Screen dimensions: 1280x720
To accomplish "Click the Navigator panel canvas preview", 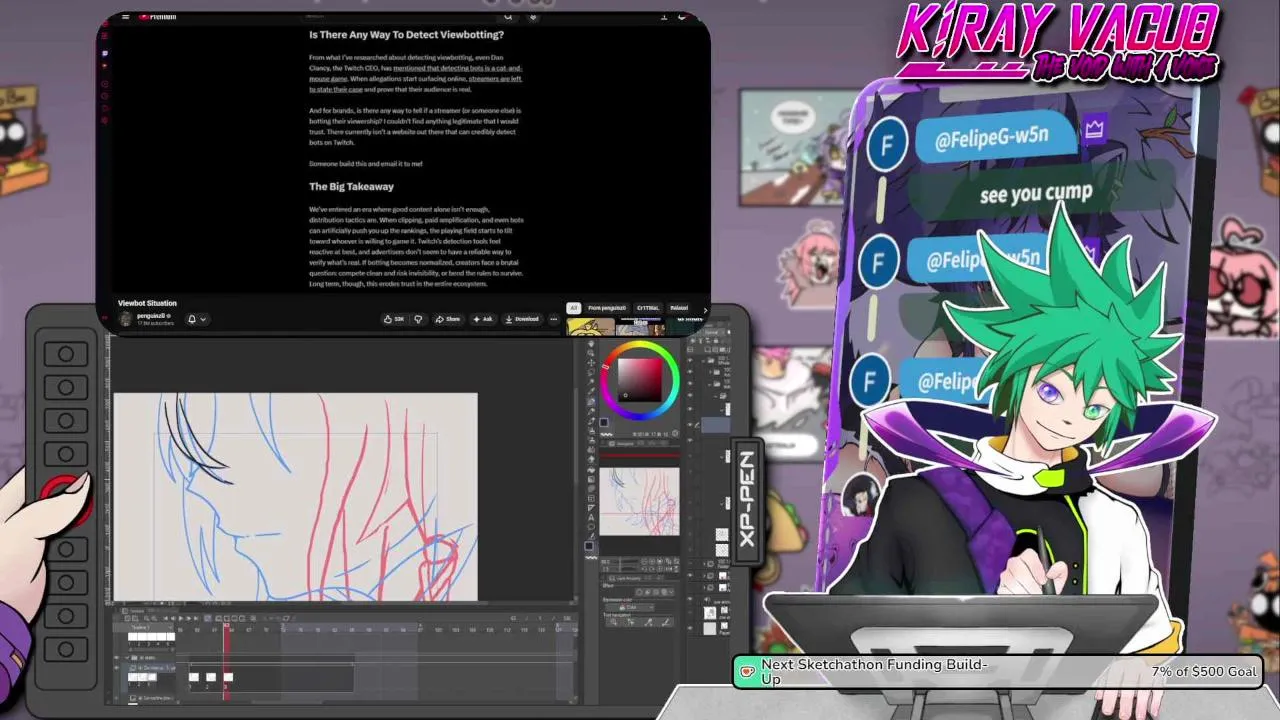I will point(639,501).
